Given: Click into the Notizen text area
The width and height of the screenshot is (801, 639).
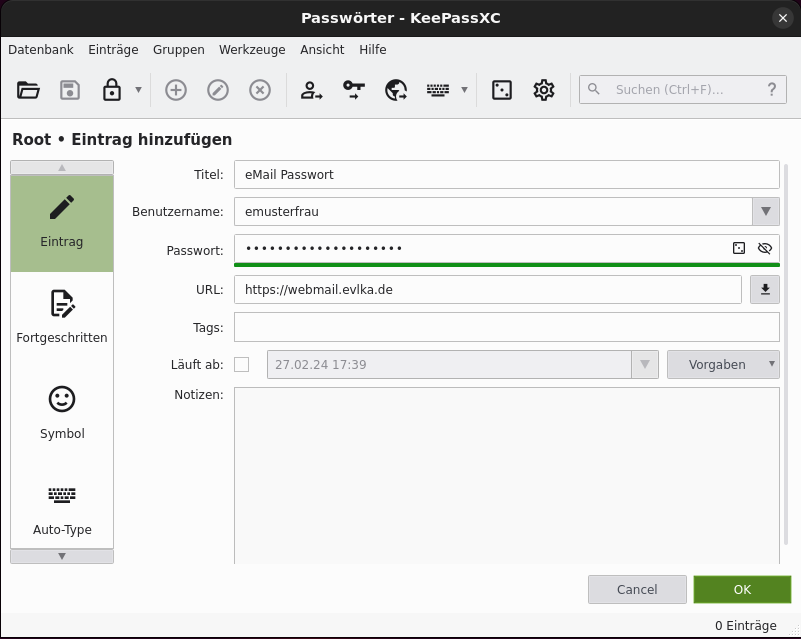Looking at the screenshot, I should pyautogui.click(x=507, y=476).
